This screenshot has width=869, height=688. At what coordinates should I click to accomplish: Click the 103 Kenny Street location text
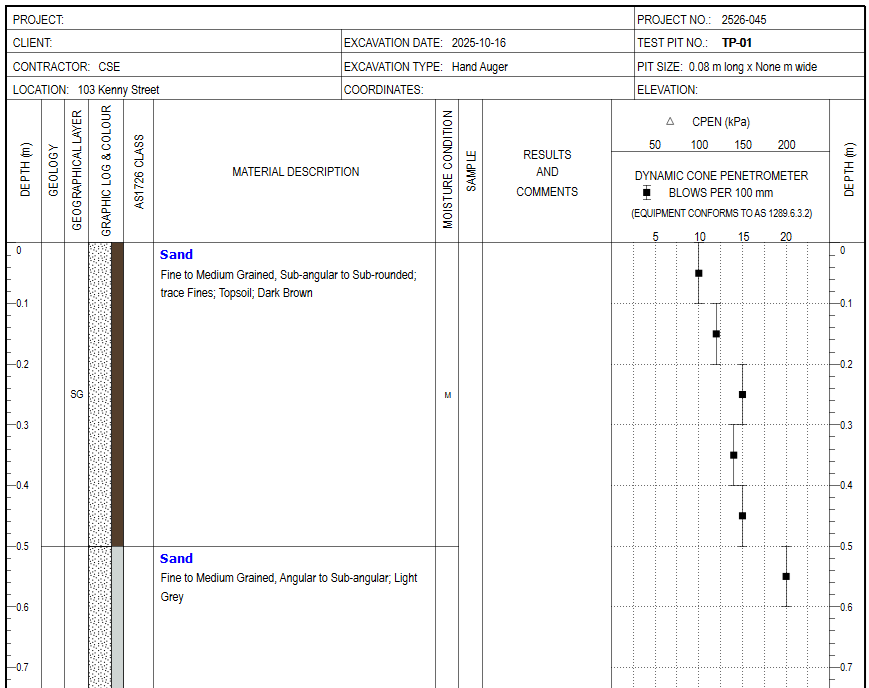[x=119, y=90]
